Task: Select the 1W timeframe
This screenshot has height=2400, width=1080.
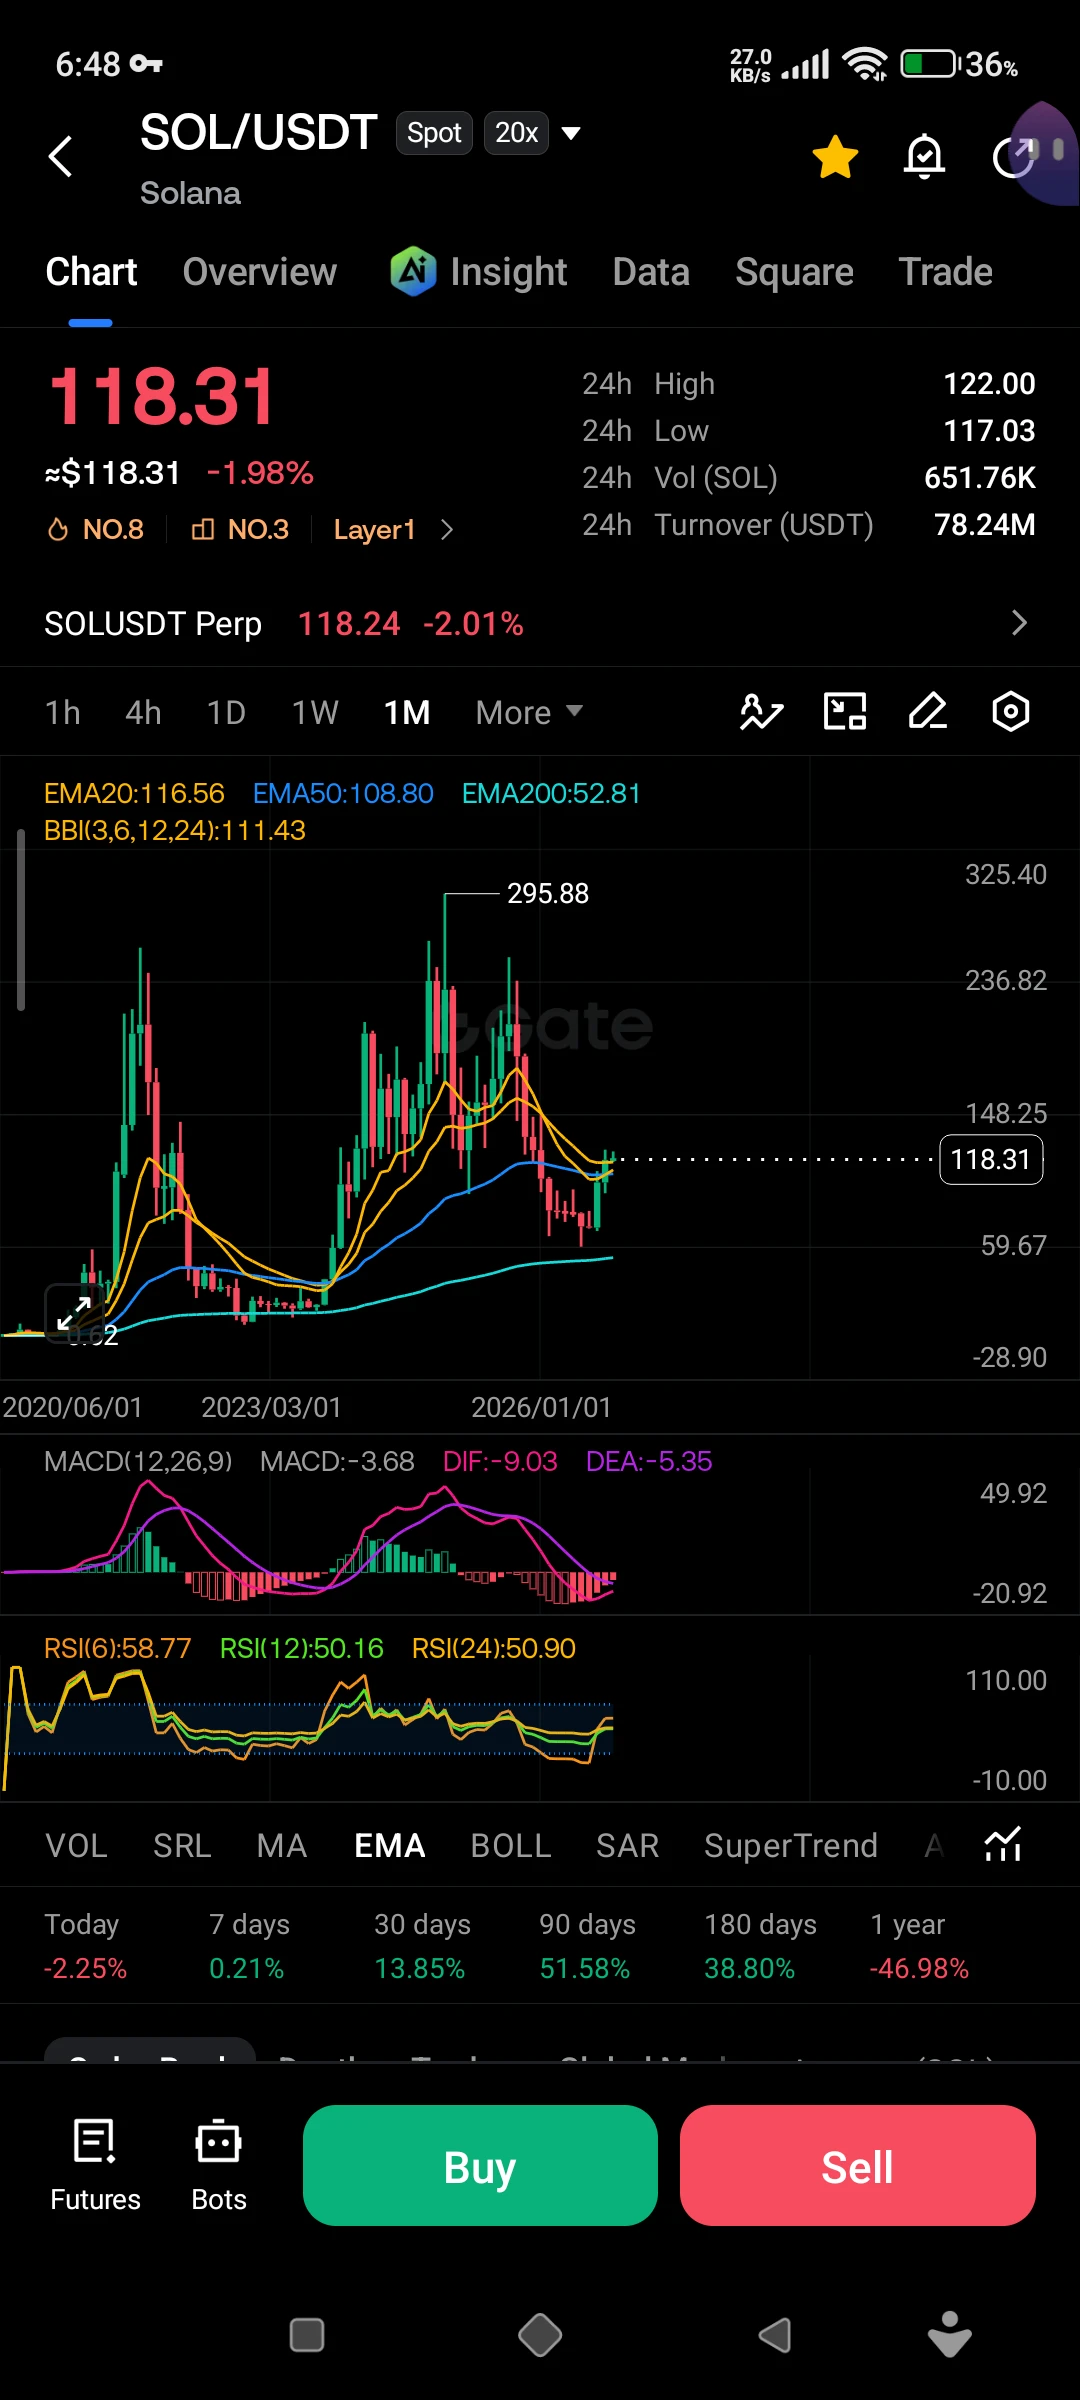Action: (315, 712)
